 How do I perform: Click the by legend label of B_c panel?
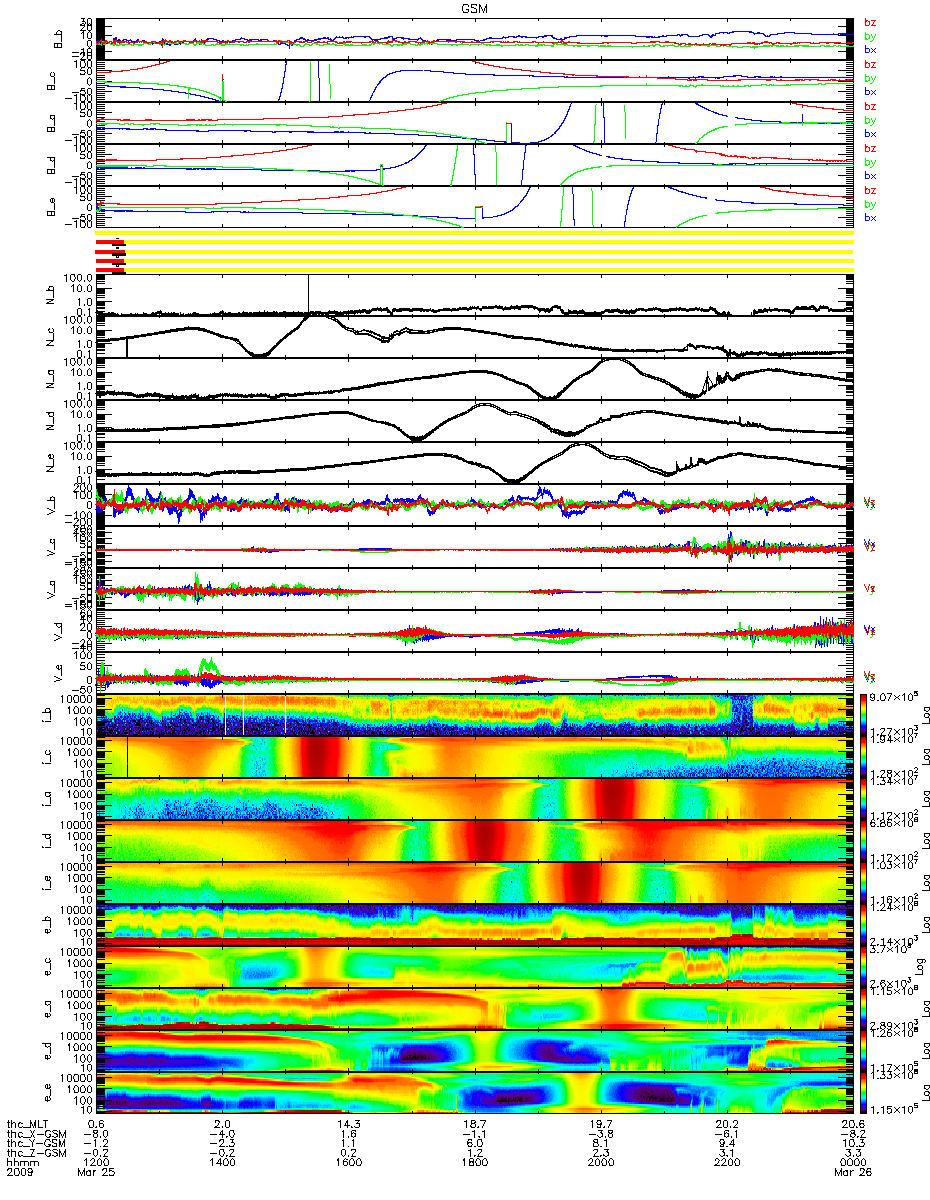pos(870,78)
